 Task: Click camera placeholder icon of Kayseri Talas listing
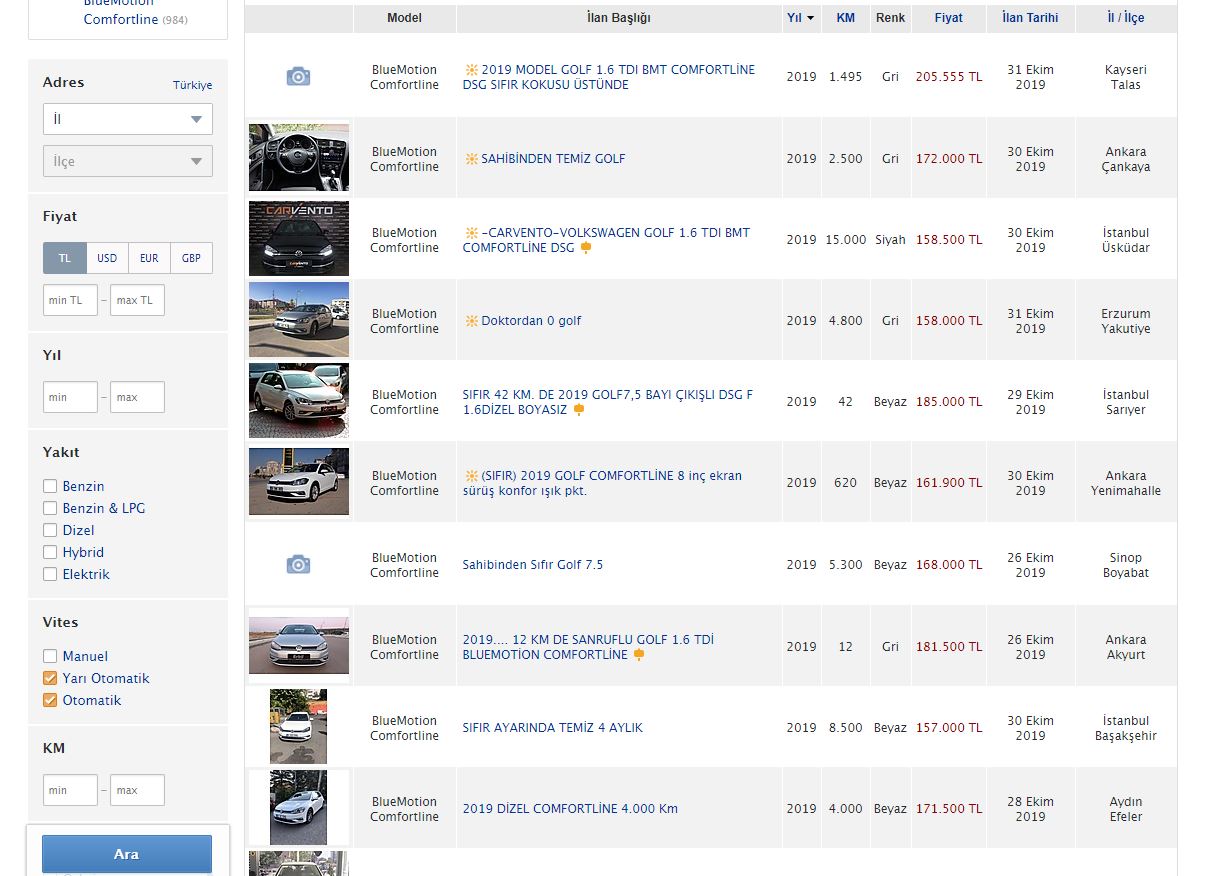tap(298, 76)
